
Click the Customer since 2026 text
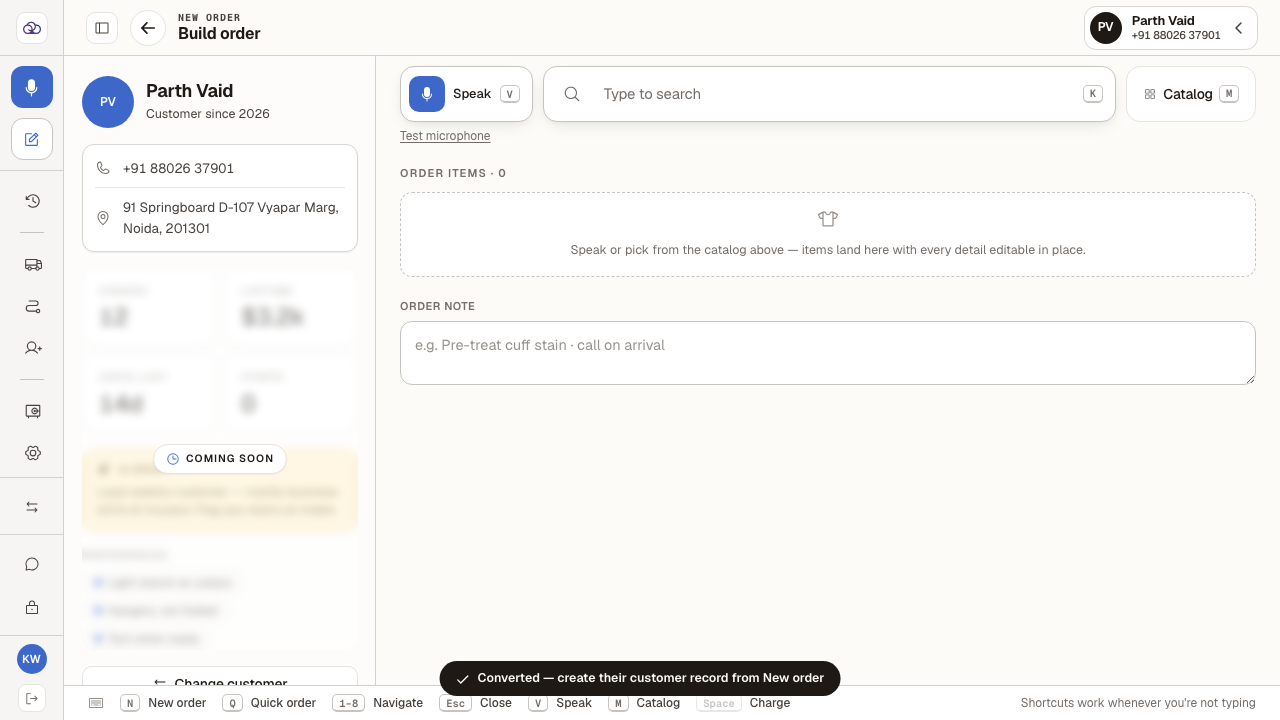click(x=208, y=114)
